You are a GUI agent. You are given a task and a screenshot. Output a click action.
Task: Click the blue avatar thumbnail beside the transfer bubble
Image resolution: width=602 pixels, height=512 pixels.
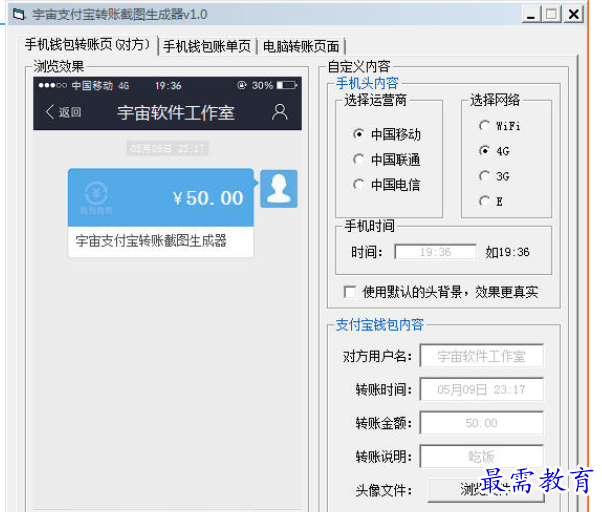[x=279, y=189]
